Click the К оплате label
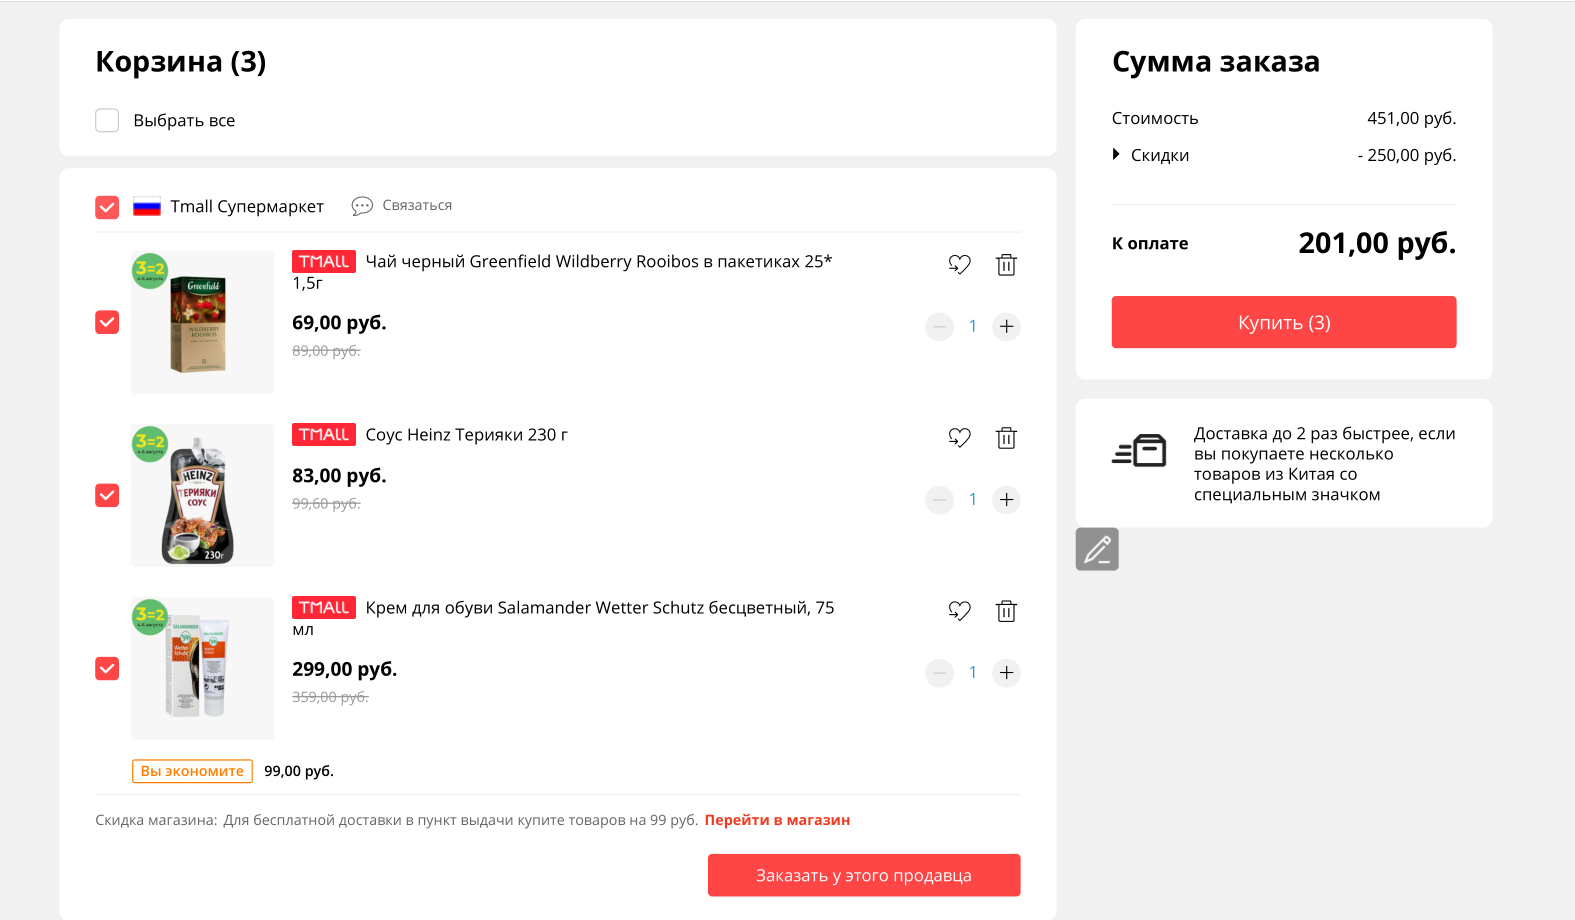This screenshot has height=920, width=1575. click(x=1150, y=243)
